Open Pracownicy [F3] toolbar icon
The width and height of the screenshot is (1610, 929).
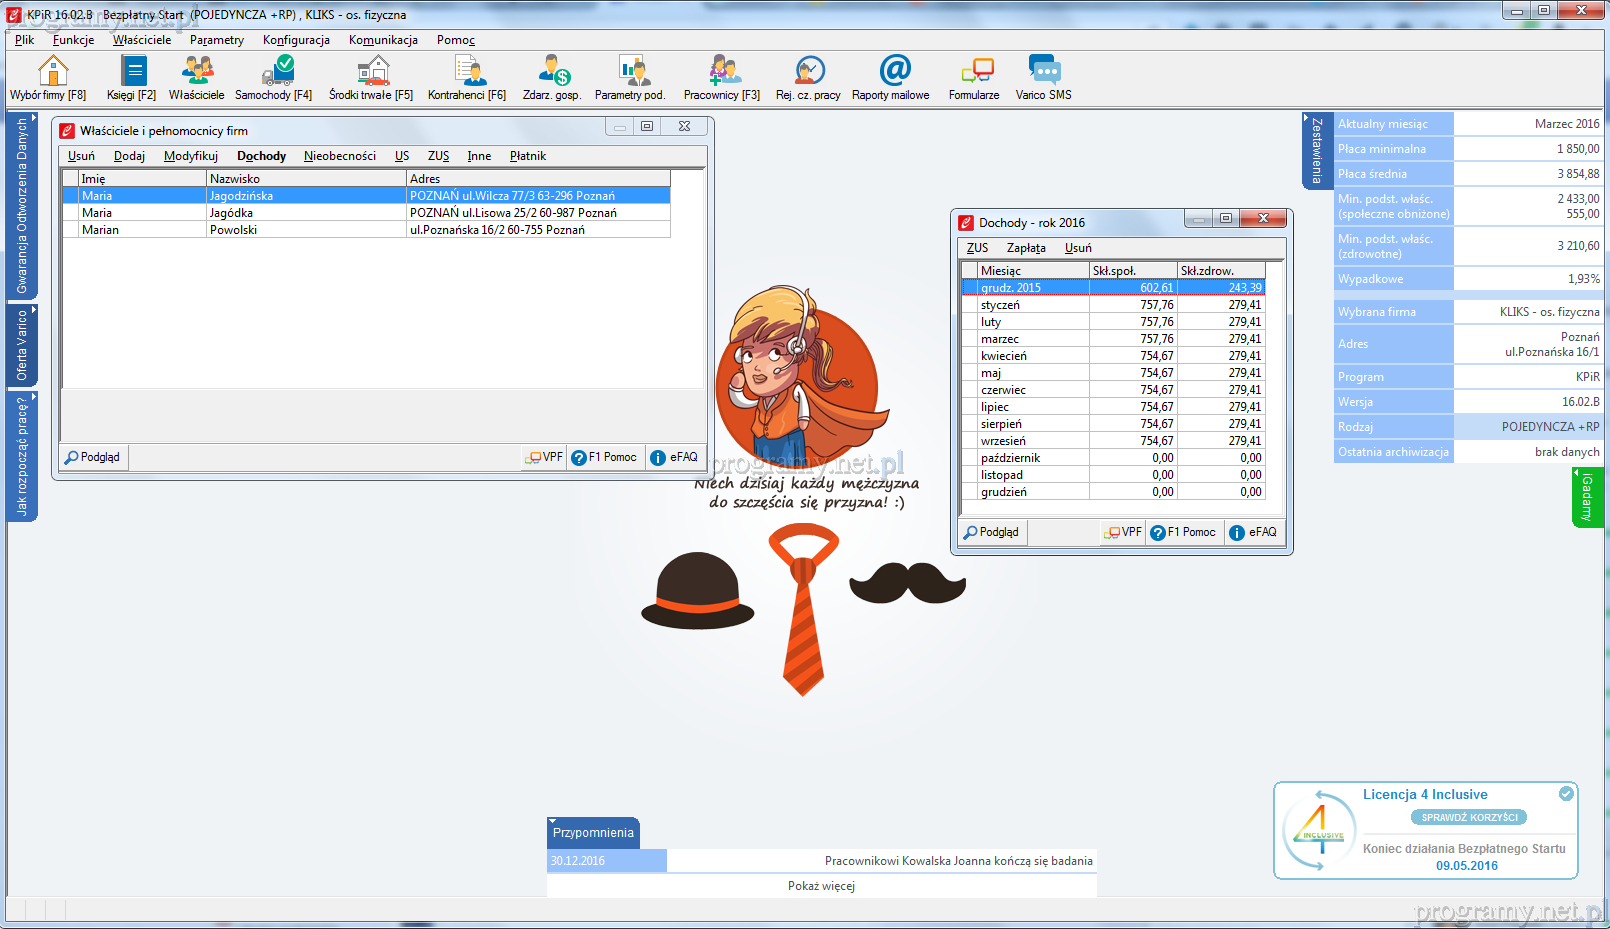coord(723,71)
